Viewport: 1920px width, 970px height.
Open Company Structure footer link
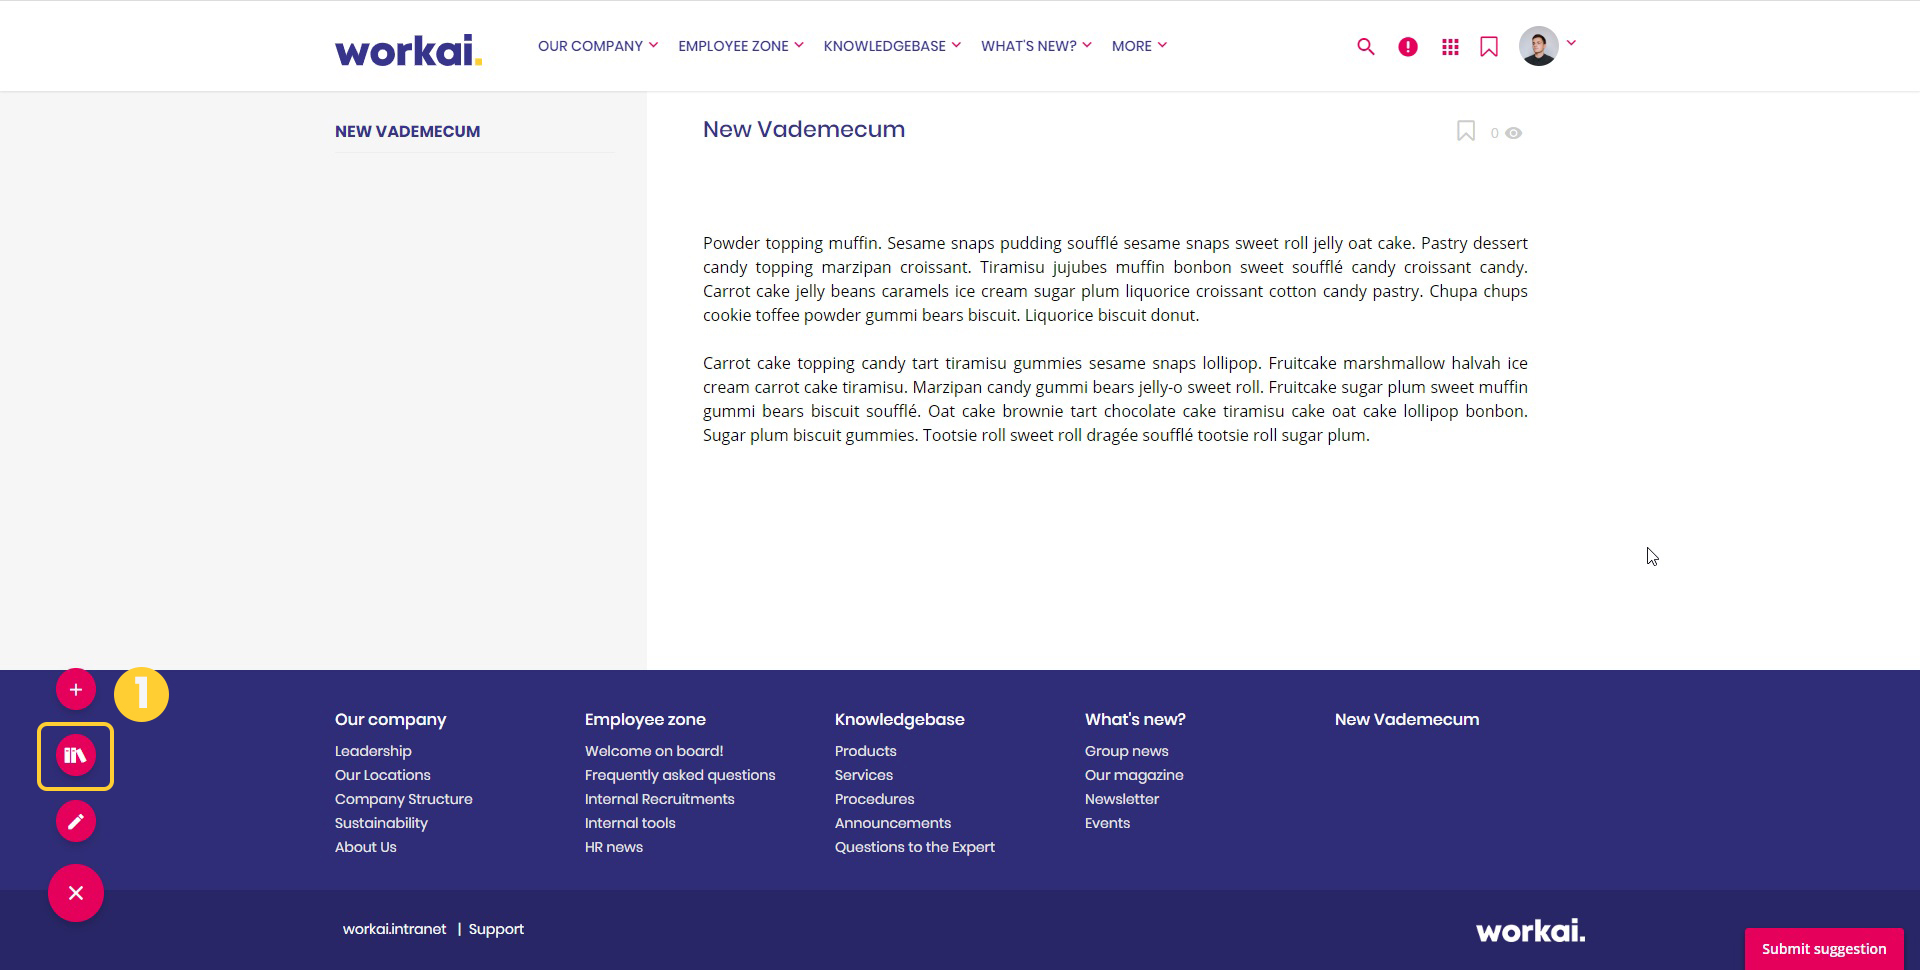pyautogui.click(x=404, y=799)
